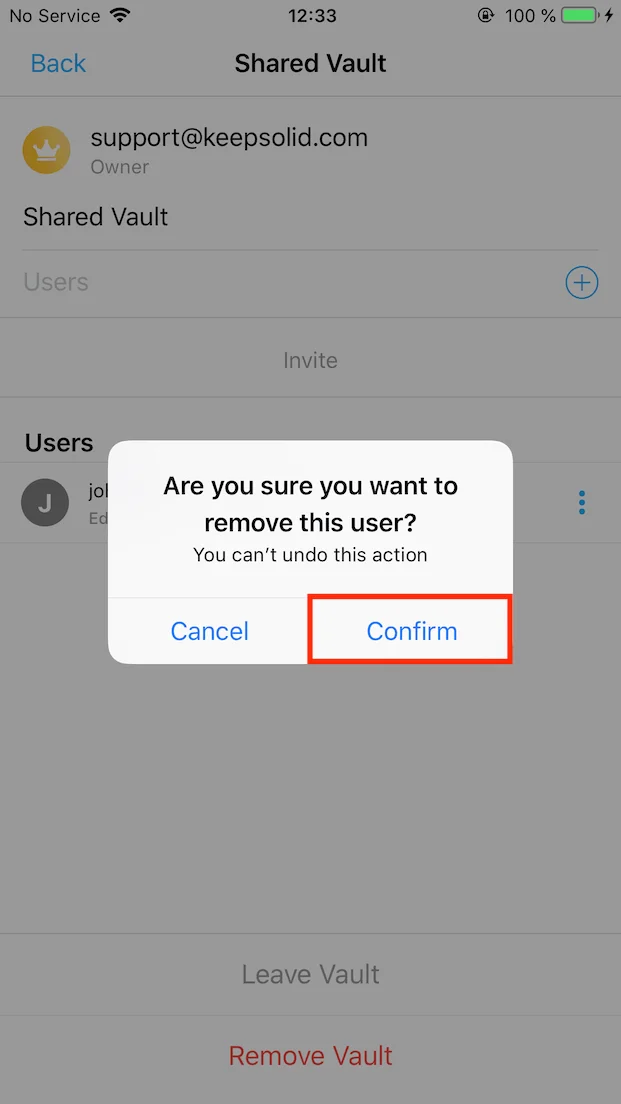This screenshot has height=1104, width=621.
Task: Tap the gray J user avatar
Action: 45,503
